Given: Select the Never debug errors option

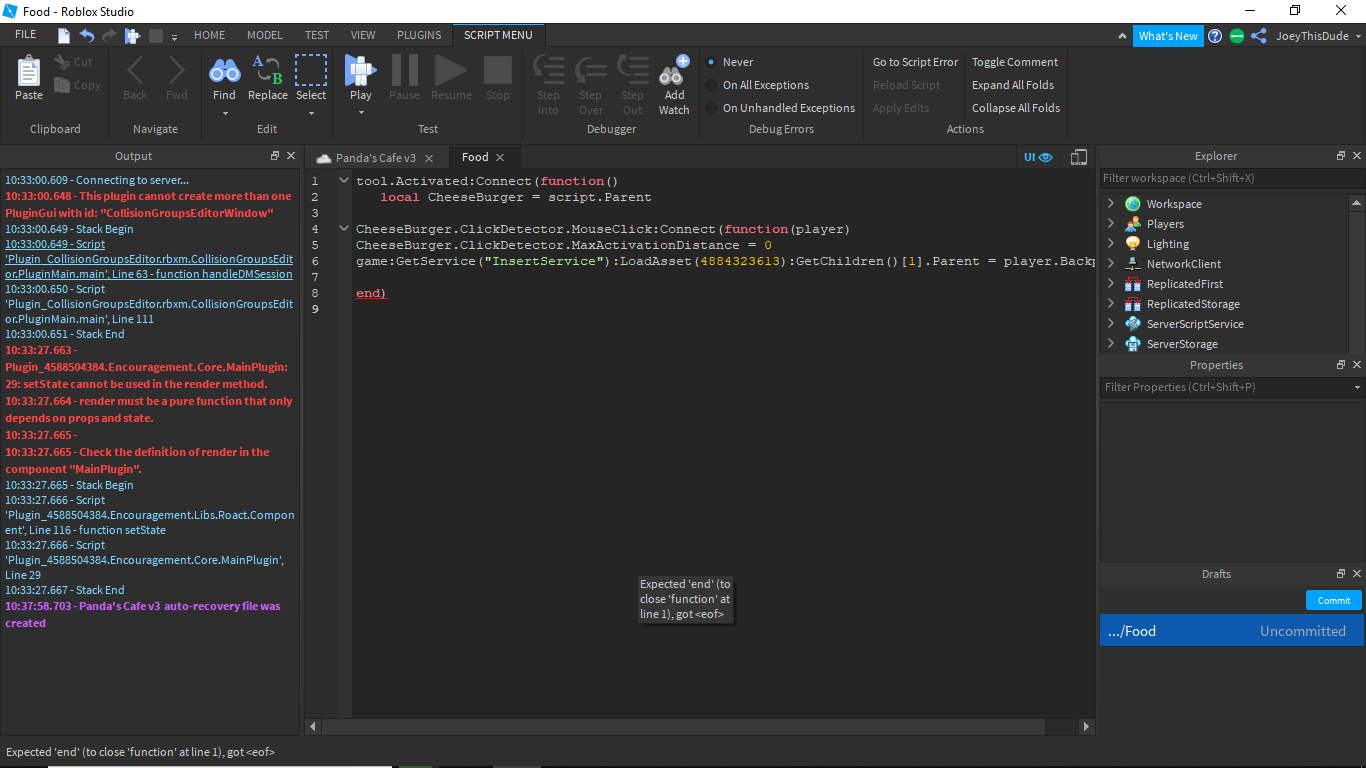Looking at the screenshot, I should click(x=737, y=61).
